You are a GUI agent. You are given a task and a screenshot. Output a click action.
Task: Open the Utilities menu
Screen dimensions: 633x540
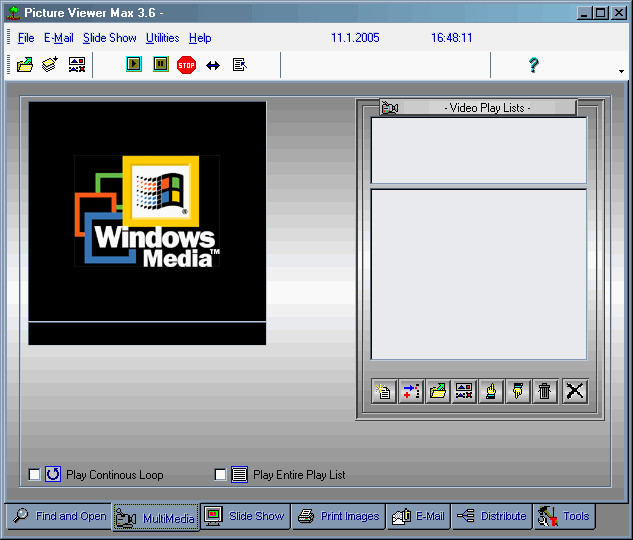pos(162,38)
